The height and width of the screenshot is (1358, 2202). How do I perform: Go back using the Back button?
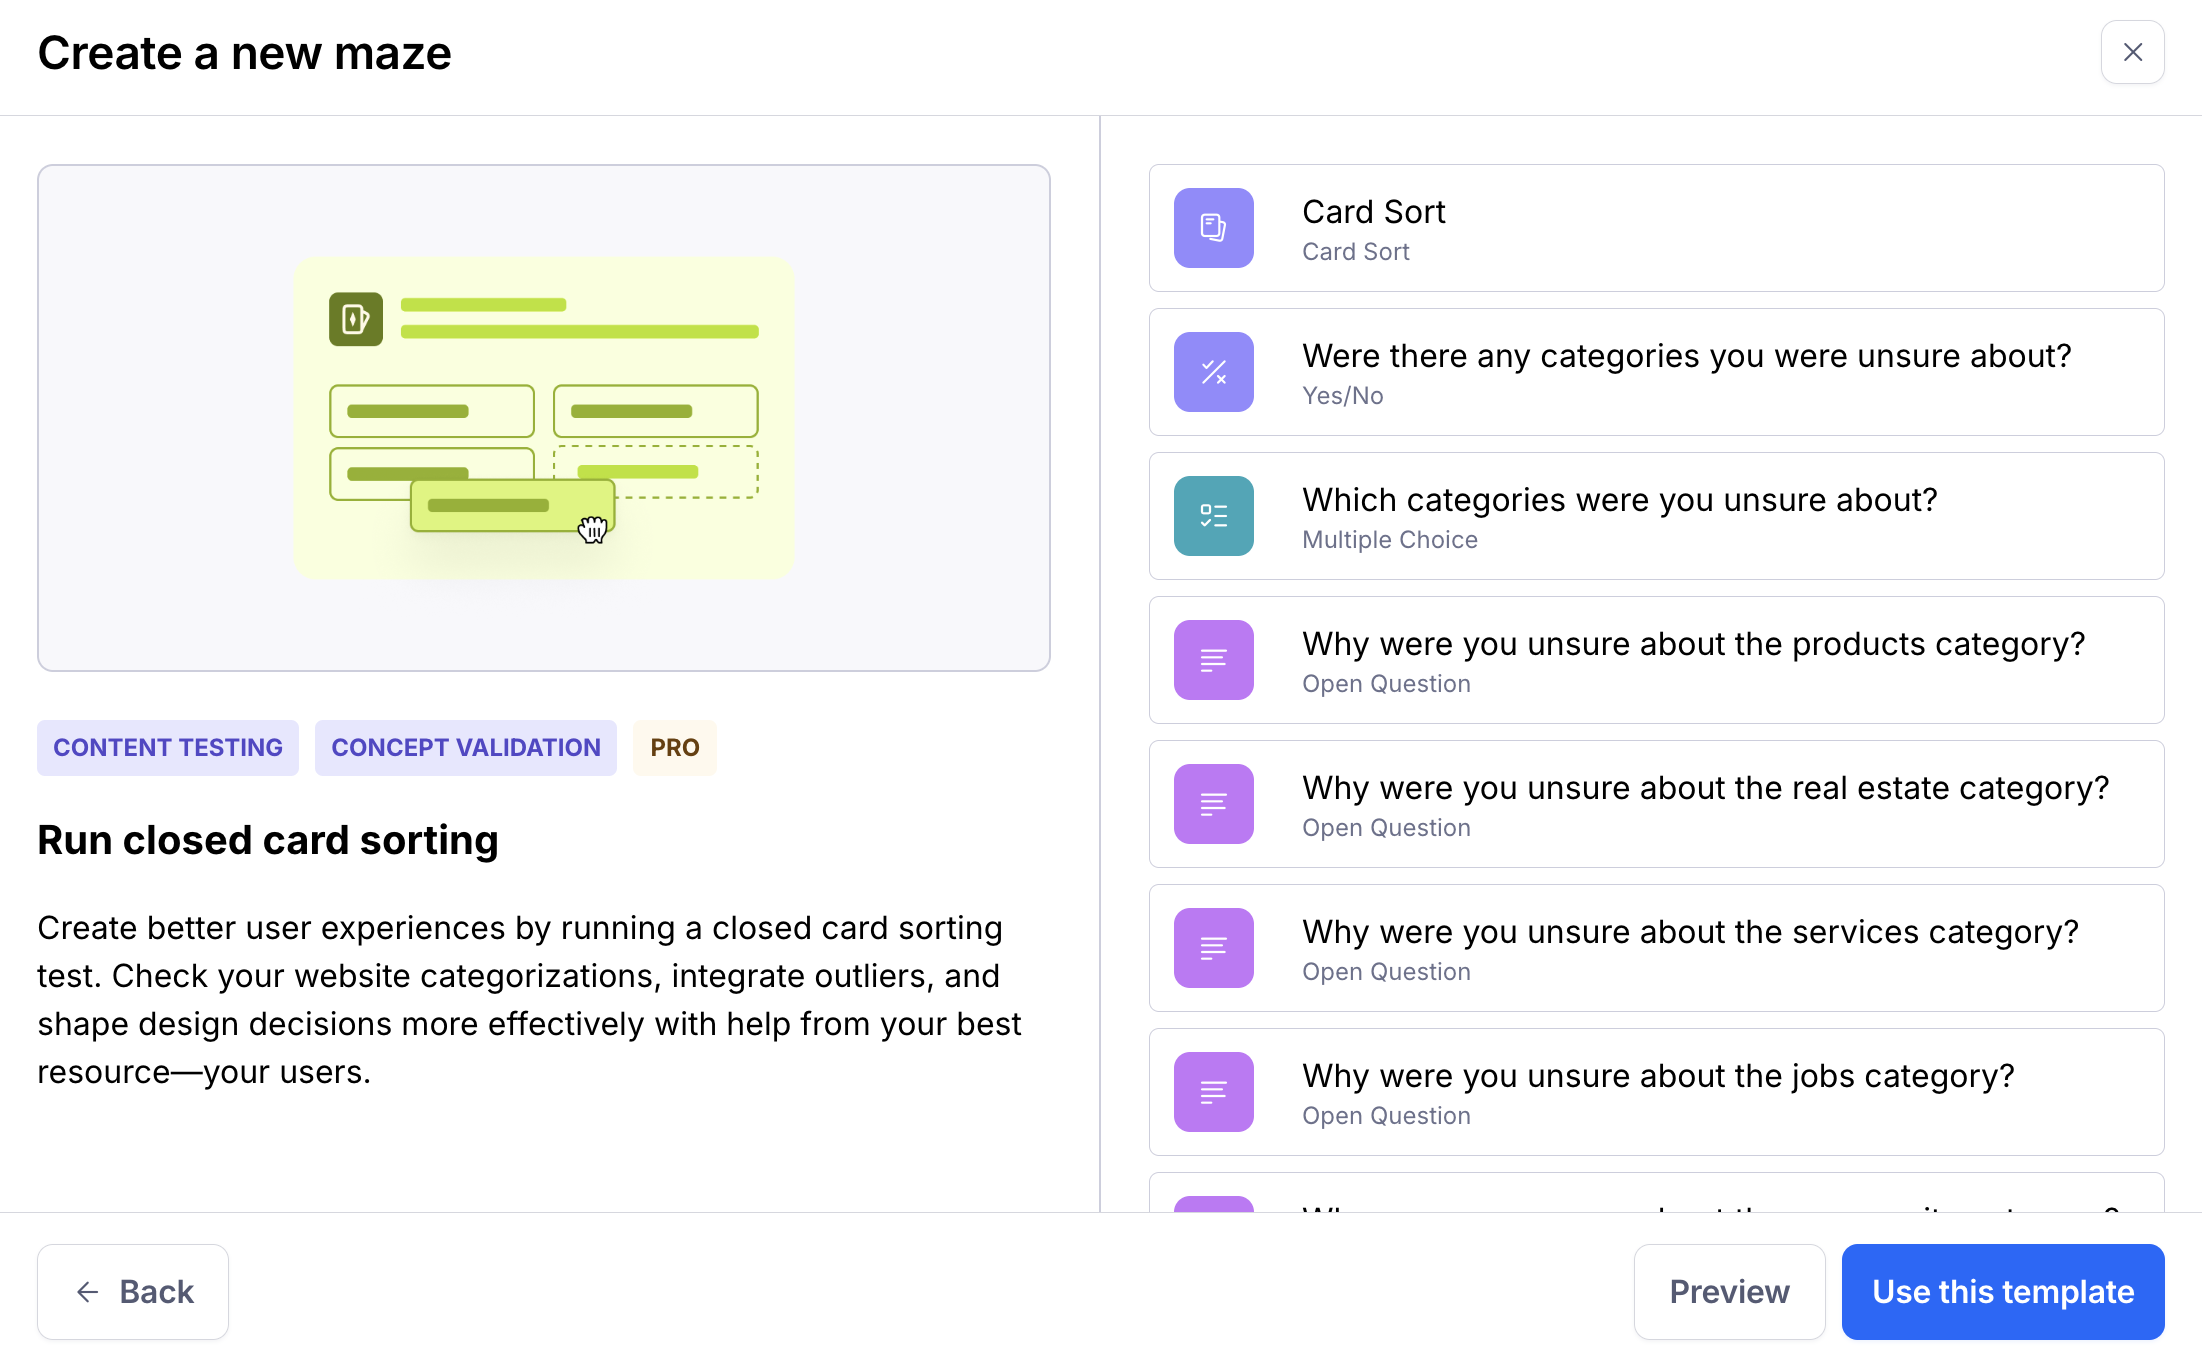(x=133, y=1291)
